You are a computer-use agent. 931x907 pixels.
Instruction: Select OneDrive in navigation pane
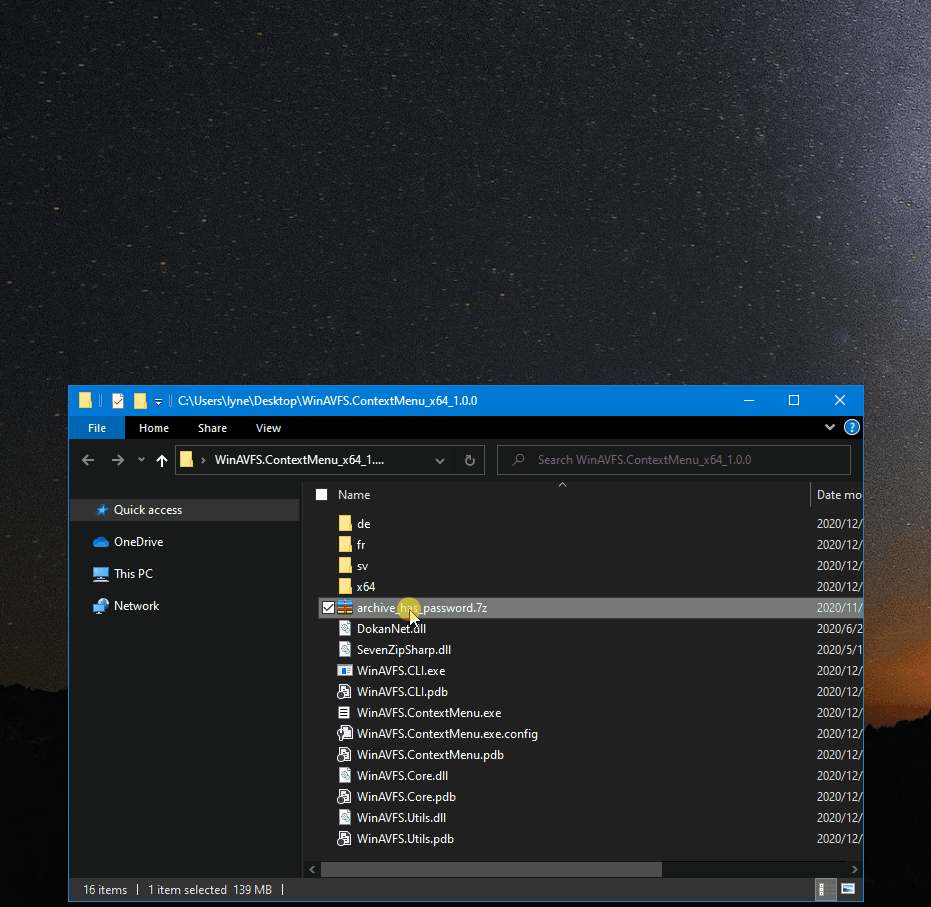pyautogui.click(x=138, y=542)
